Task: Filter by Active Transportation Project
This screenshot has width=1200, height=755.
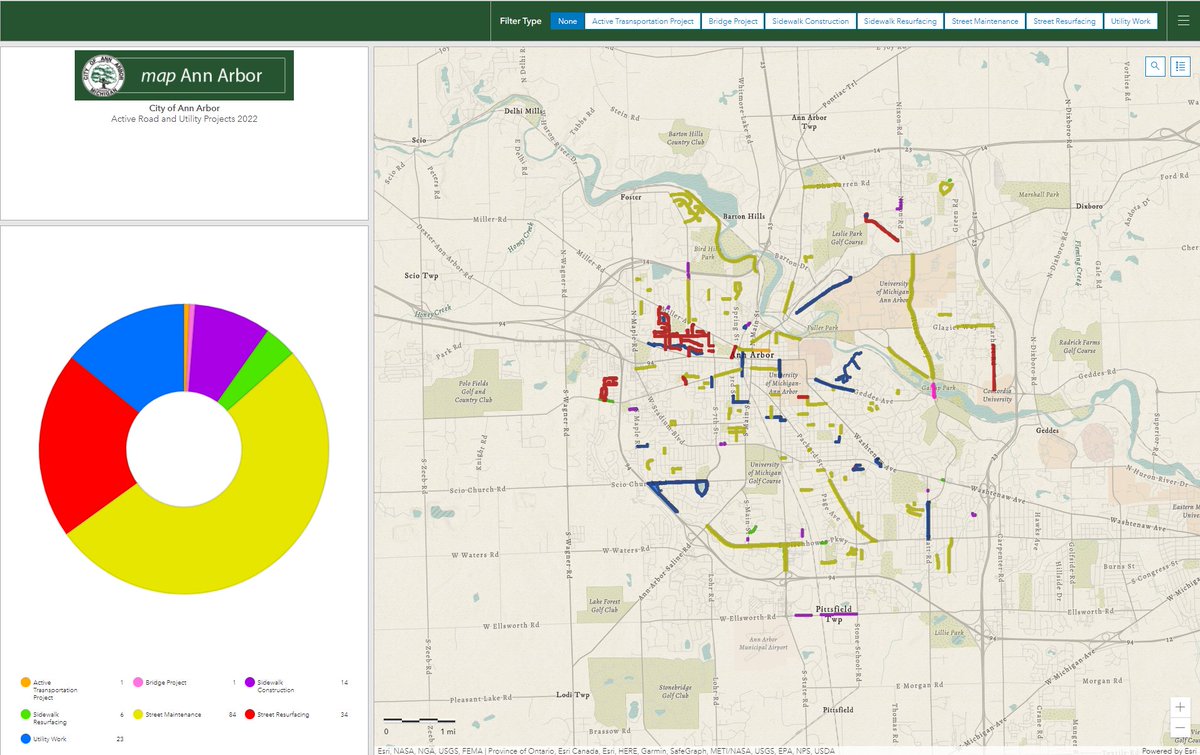Action: point(643,20)
